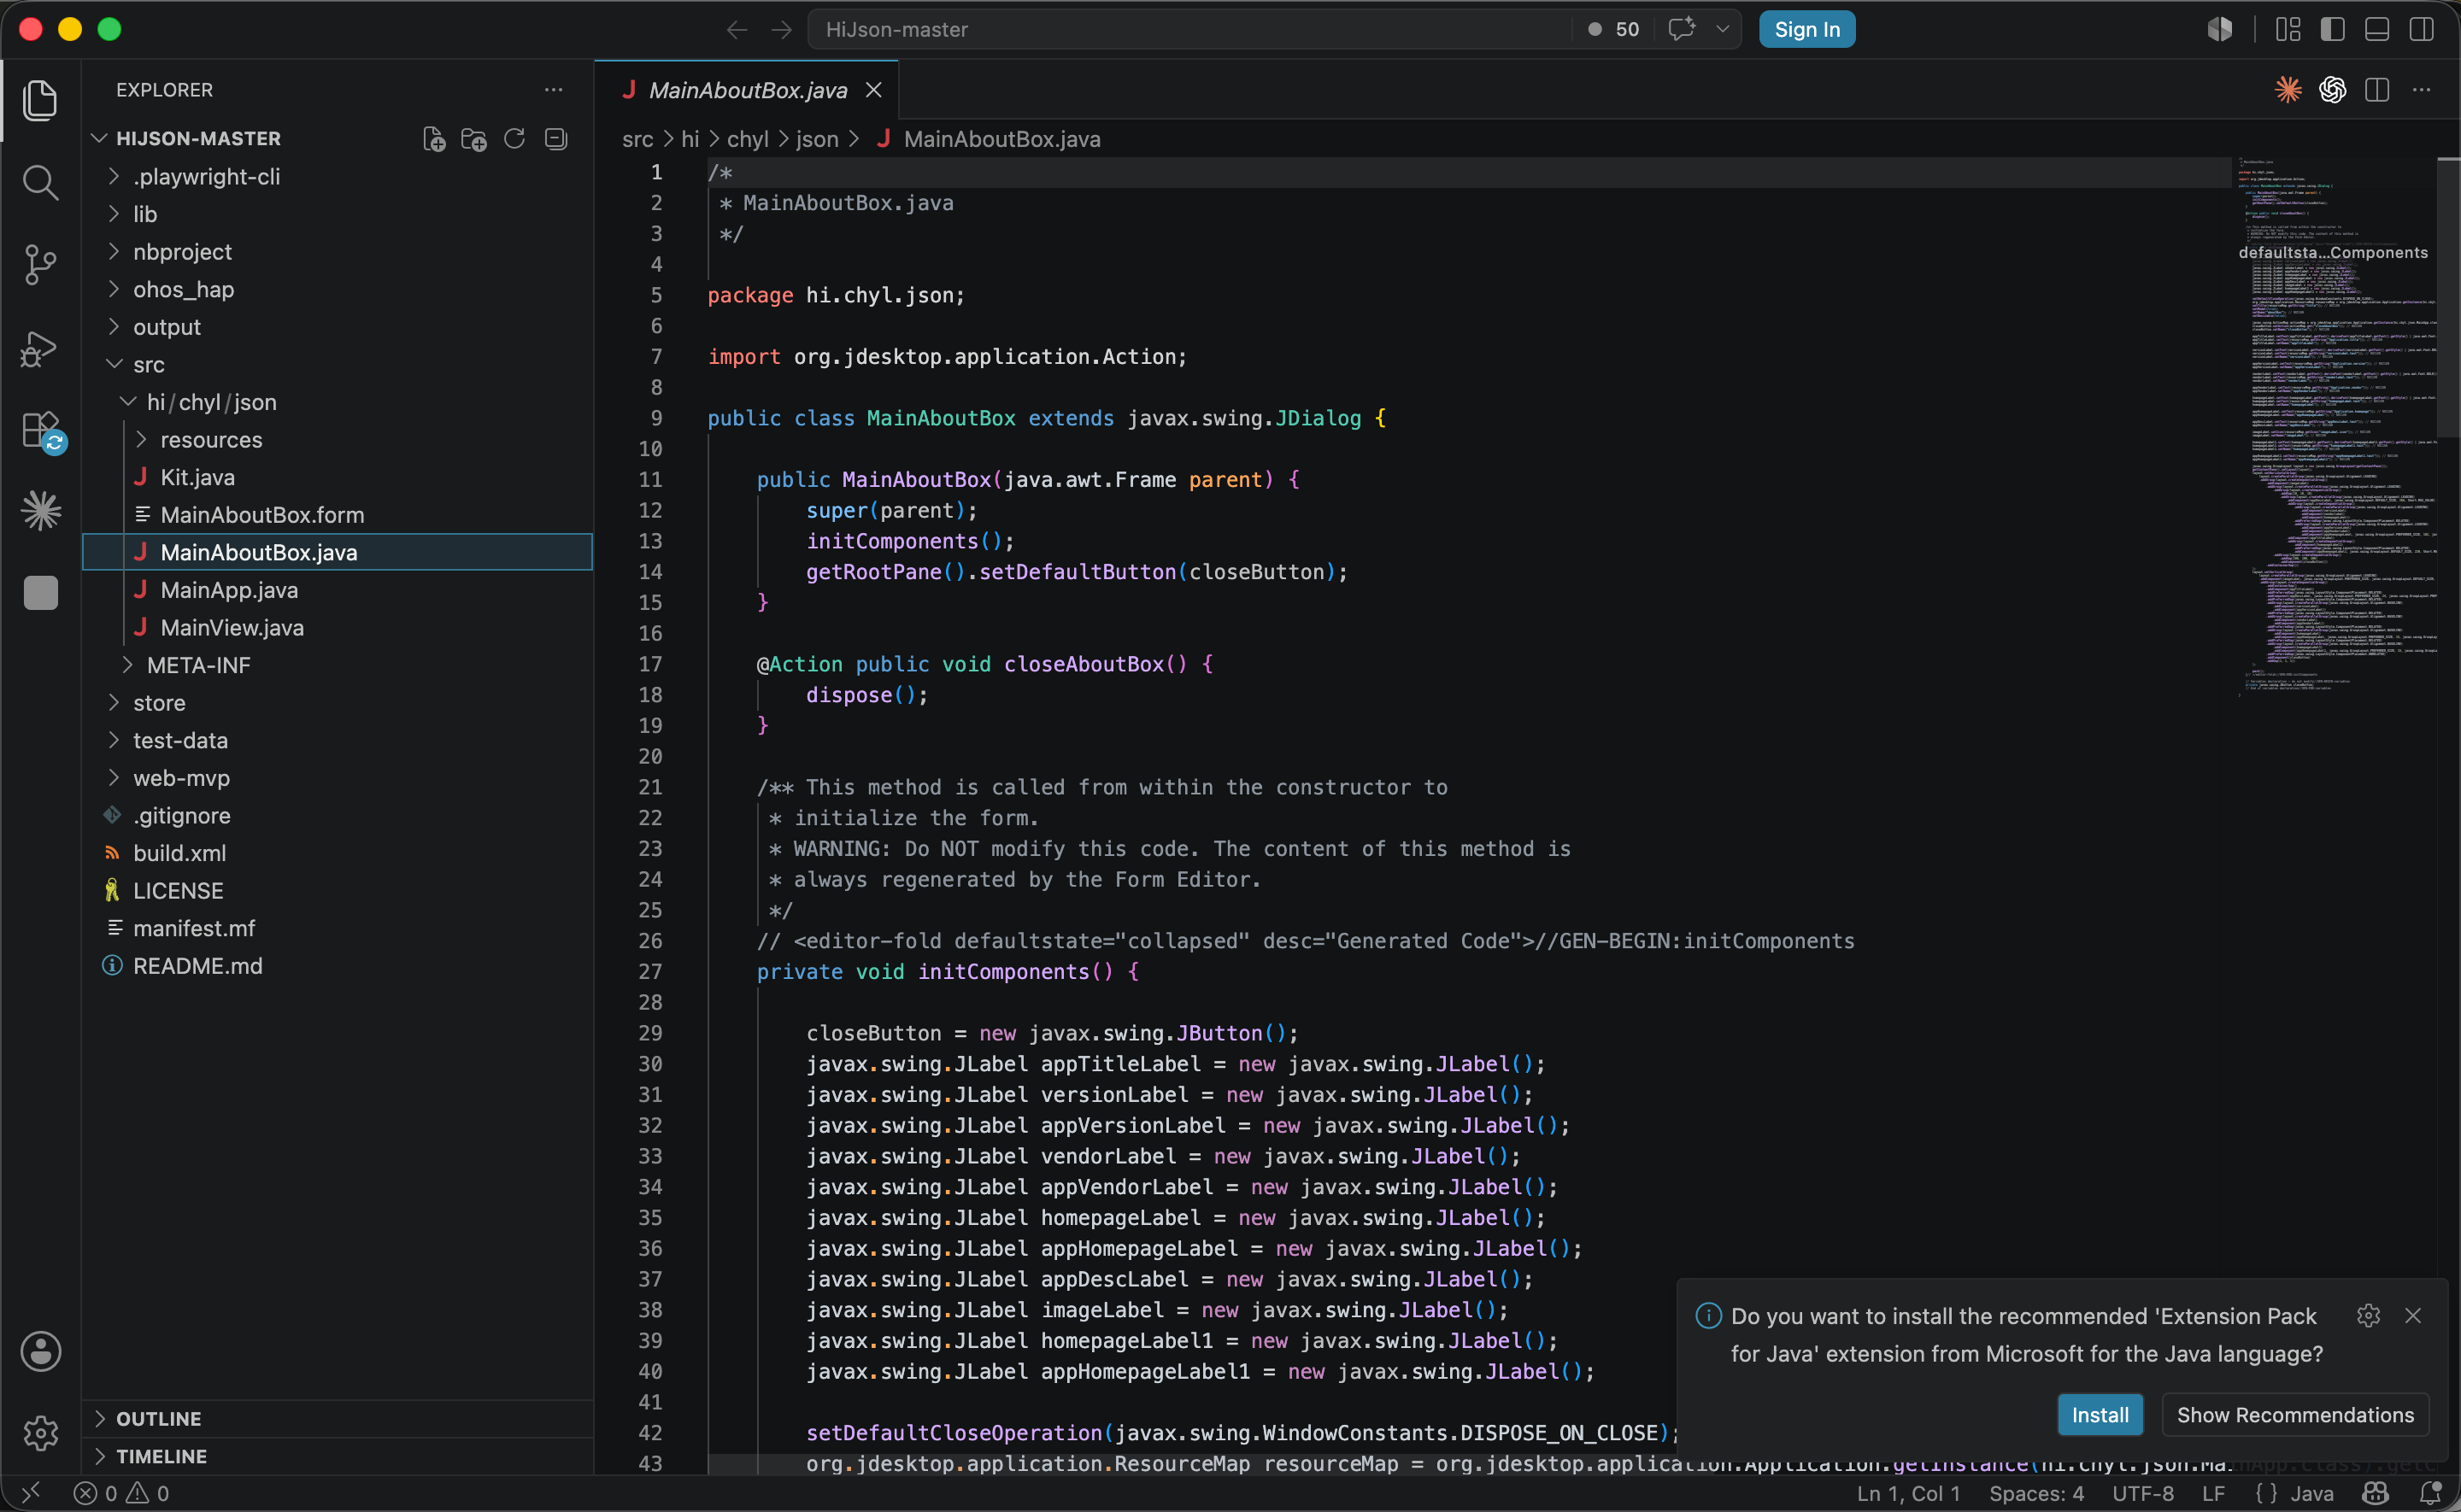Click the orange starburst icon in editor toolbar
Screen dimensions: 2461x1512
2288,90
